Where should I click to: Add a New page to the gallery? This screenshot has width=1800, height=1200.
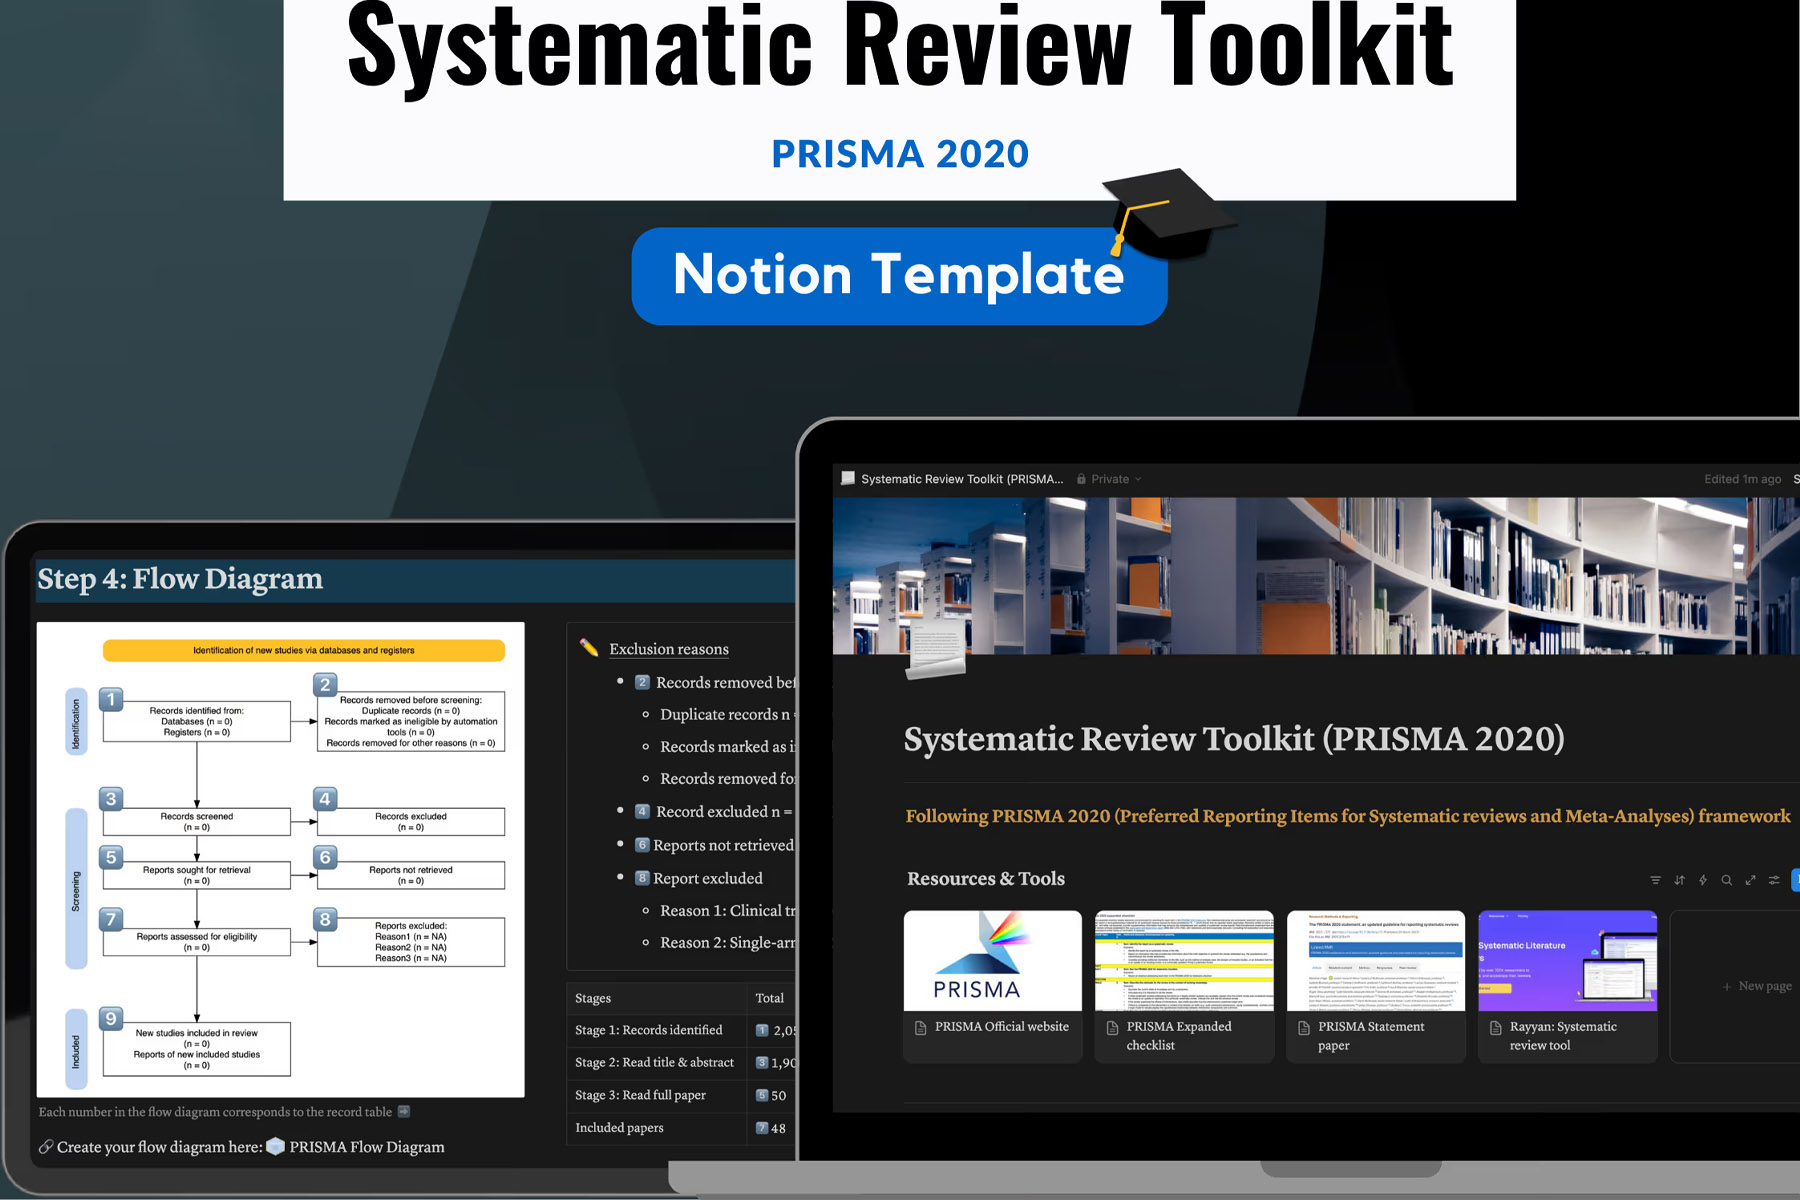[x=1756, y=986]
